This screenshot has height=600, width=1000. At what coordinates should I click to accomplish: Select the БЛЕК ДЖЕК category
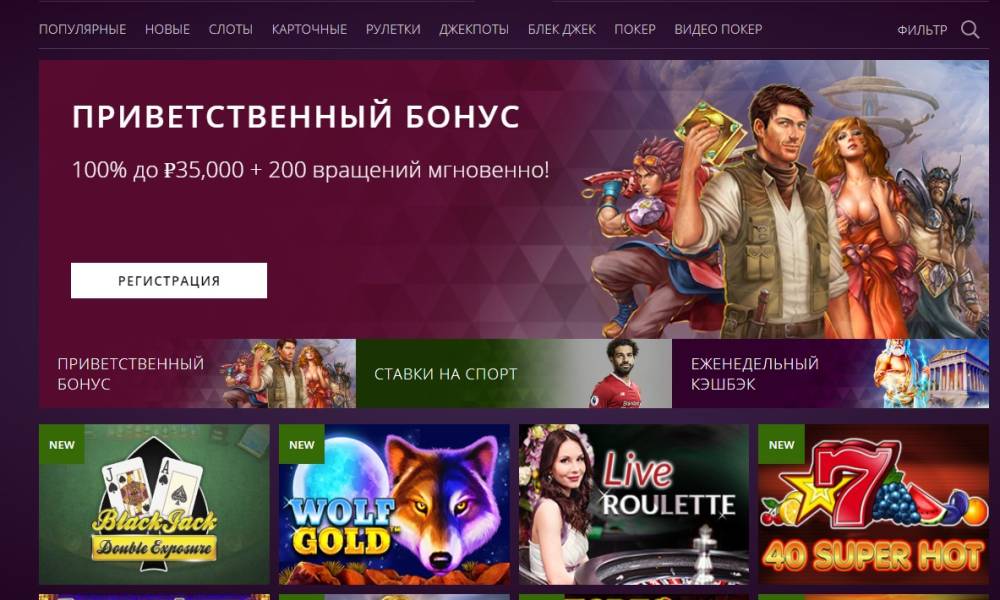pos(562,29)
